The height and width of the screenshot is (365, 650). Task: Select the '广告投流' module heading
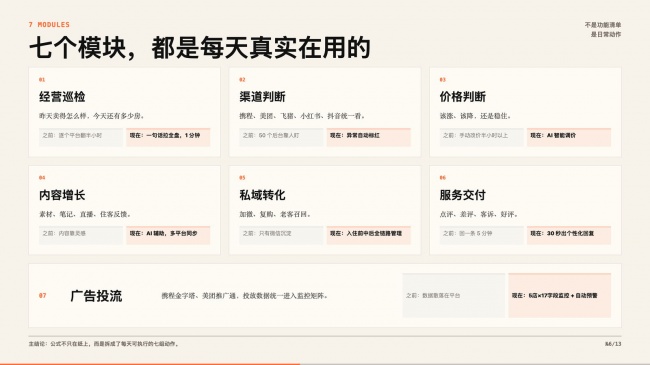click(96, 296)
